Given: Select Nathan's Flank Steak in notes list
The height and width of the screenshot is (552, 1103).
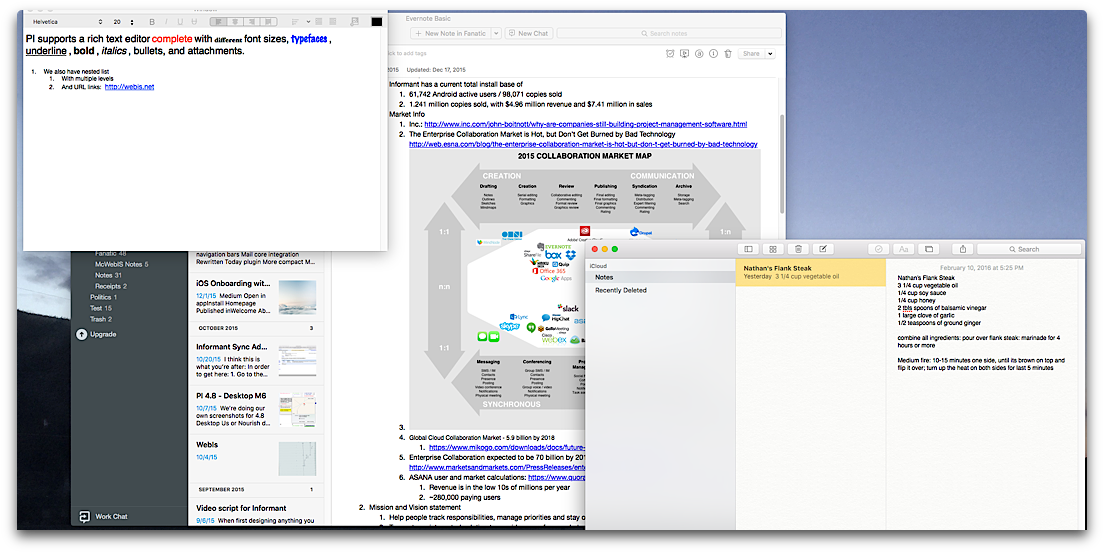Looking at the screenshot, I should click(810, 273).
